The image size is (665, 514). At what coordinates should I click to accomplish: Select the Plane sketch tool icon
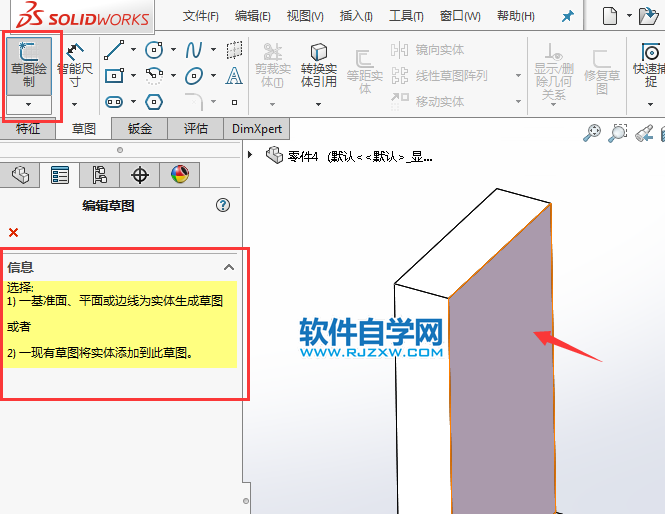pyautogui.click(x=234, y=50)
